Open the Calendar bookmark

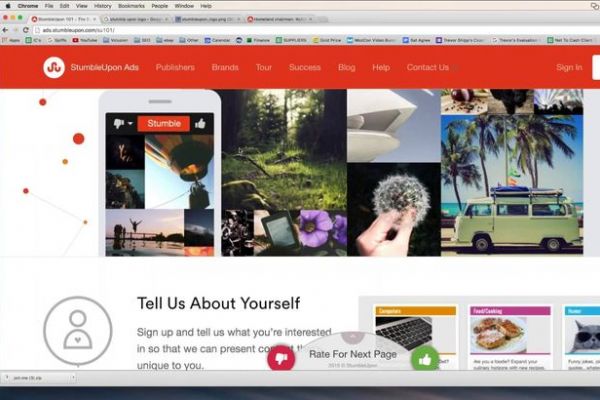[217, 40]
